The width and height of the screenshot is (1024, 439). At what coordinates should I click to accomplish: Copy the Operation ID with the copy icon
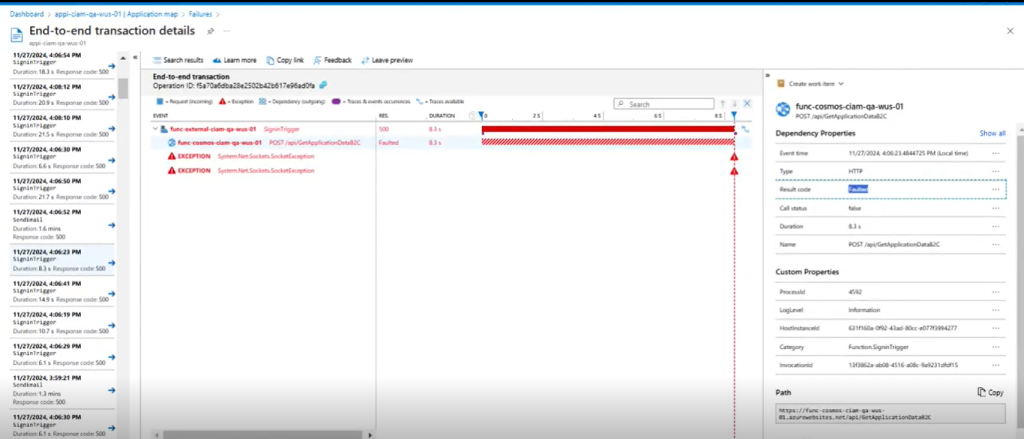[x=323, y=85]
